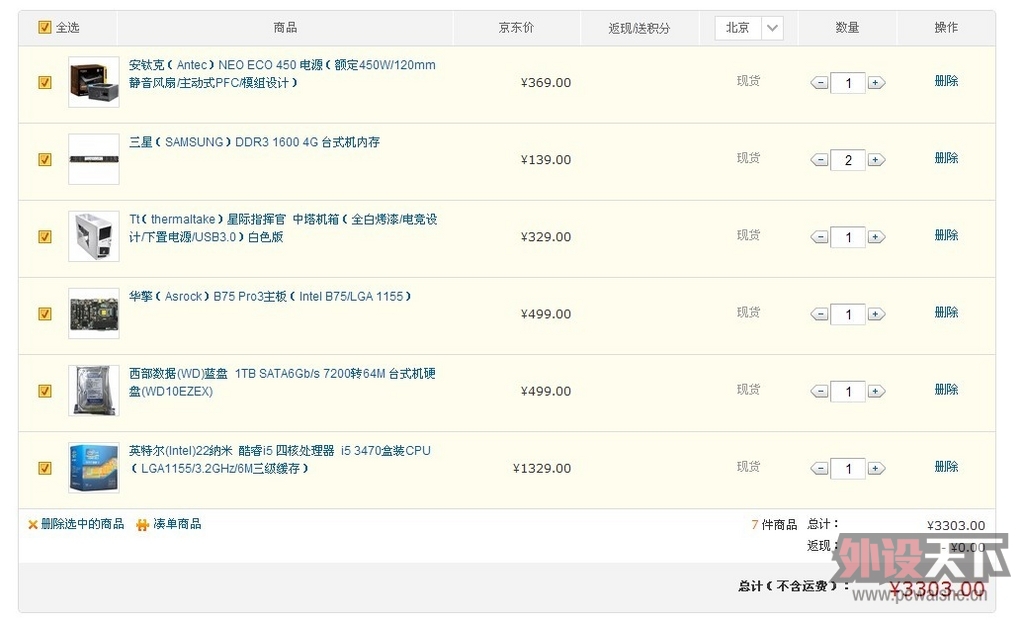Uncheck the Samsung DDR3 memory checkbox
Image resolution: width=1024 pixels, height=623 pixels.
(44, 159)
